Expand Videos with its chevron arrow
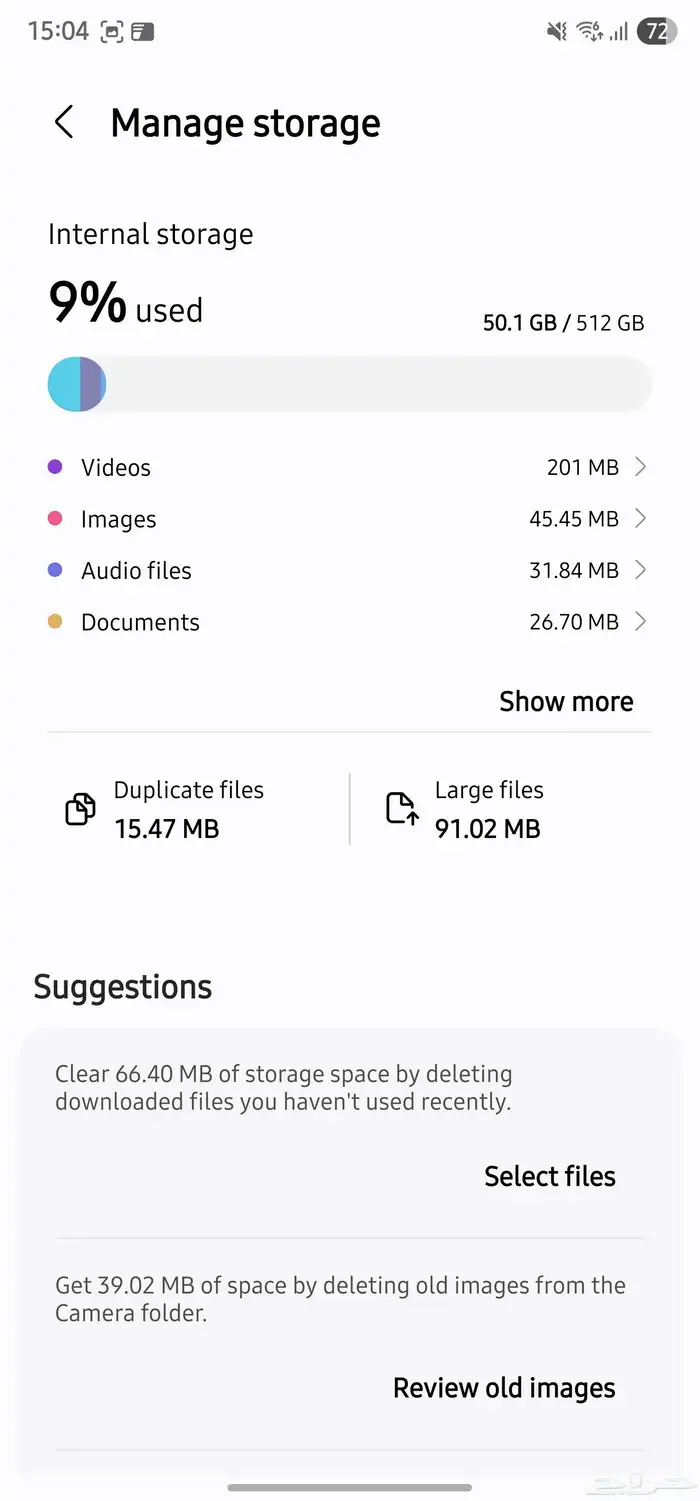Viewport: 700px width, 1501px height. [641, 467]
